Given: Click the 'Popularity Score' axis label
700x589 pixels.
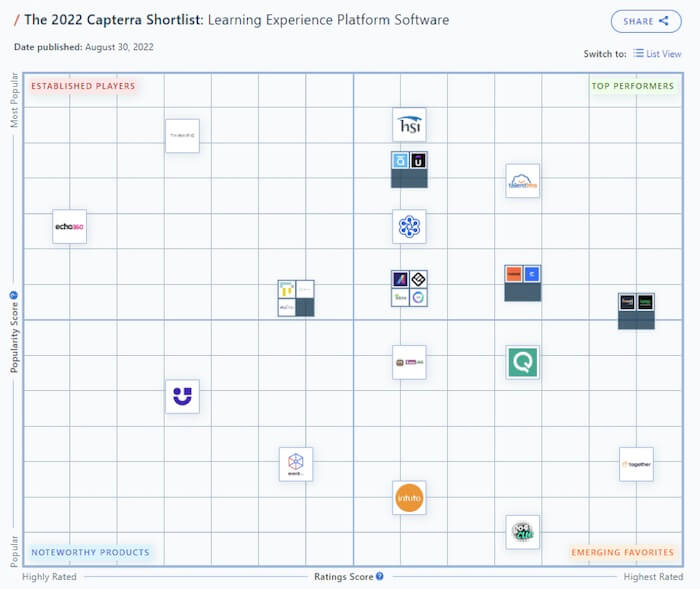Looking at the screenshot, I should coord(14,338).
